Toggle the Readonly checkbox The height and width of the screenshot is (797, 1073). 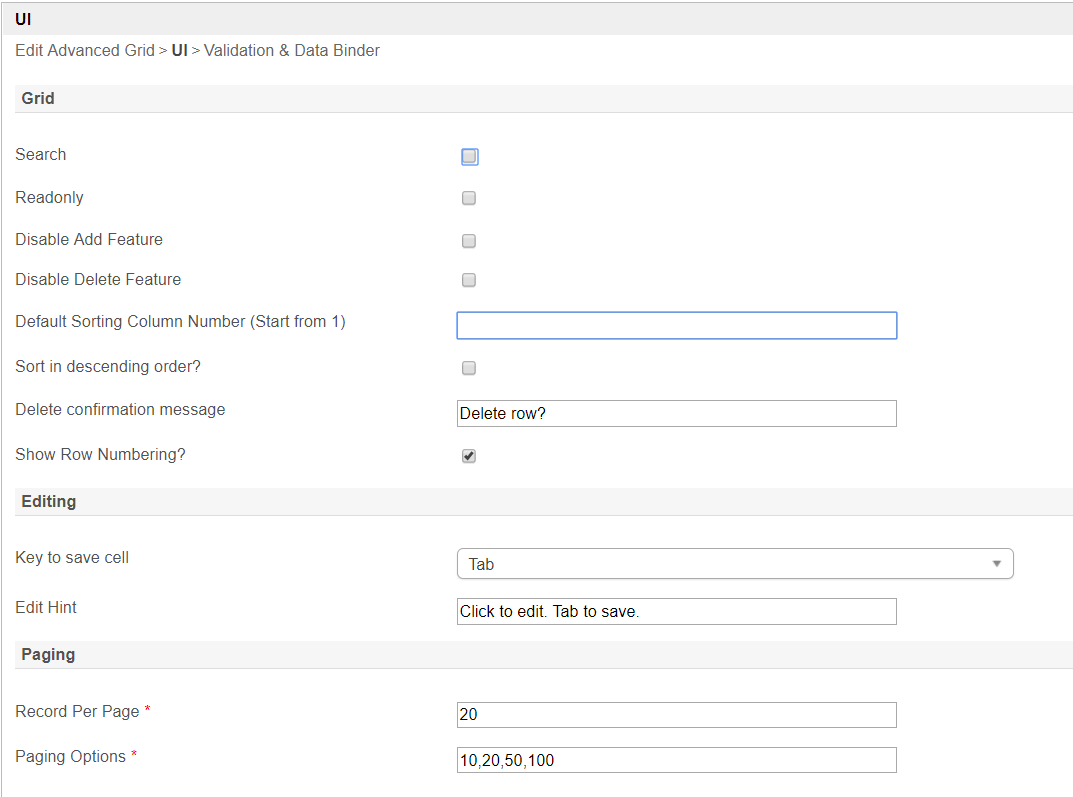pyautogui.click(x=469, y=198)
